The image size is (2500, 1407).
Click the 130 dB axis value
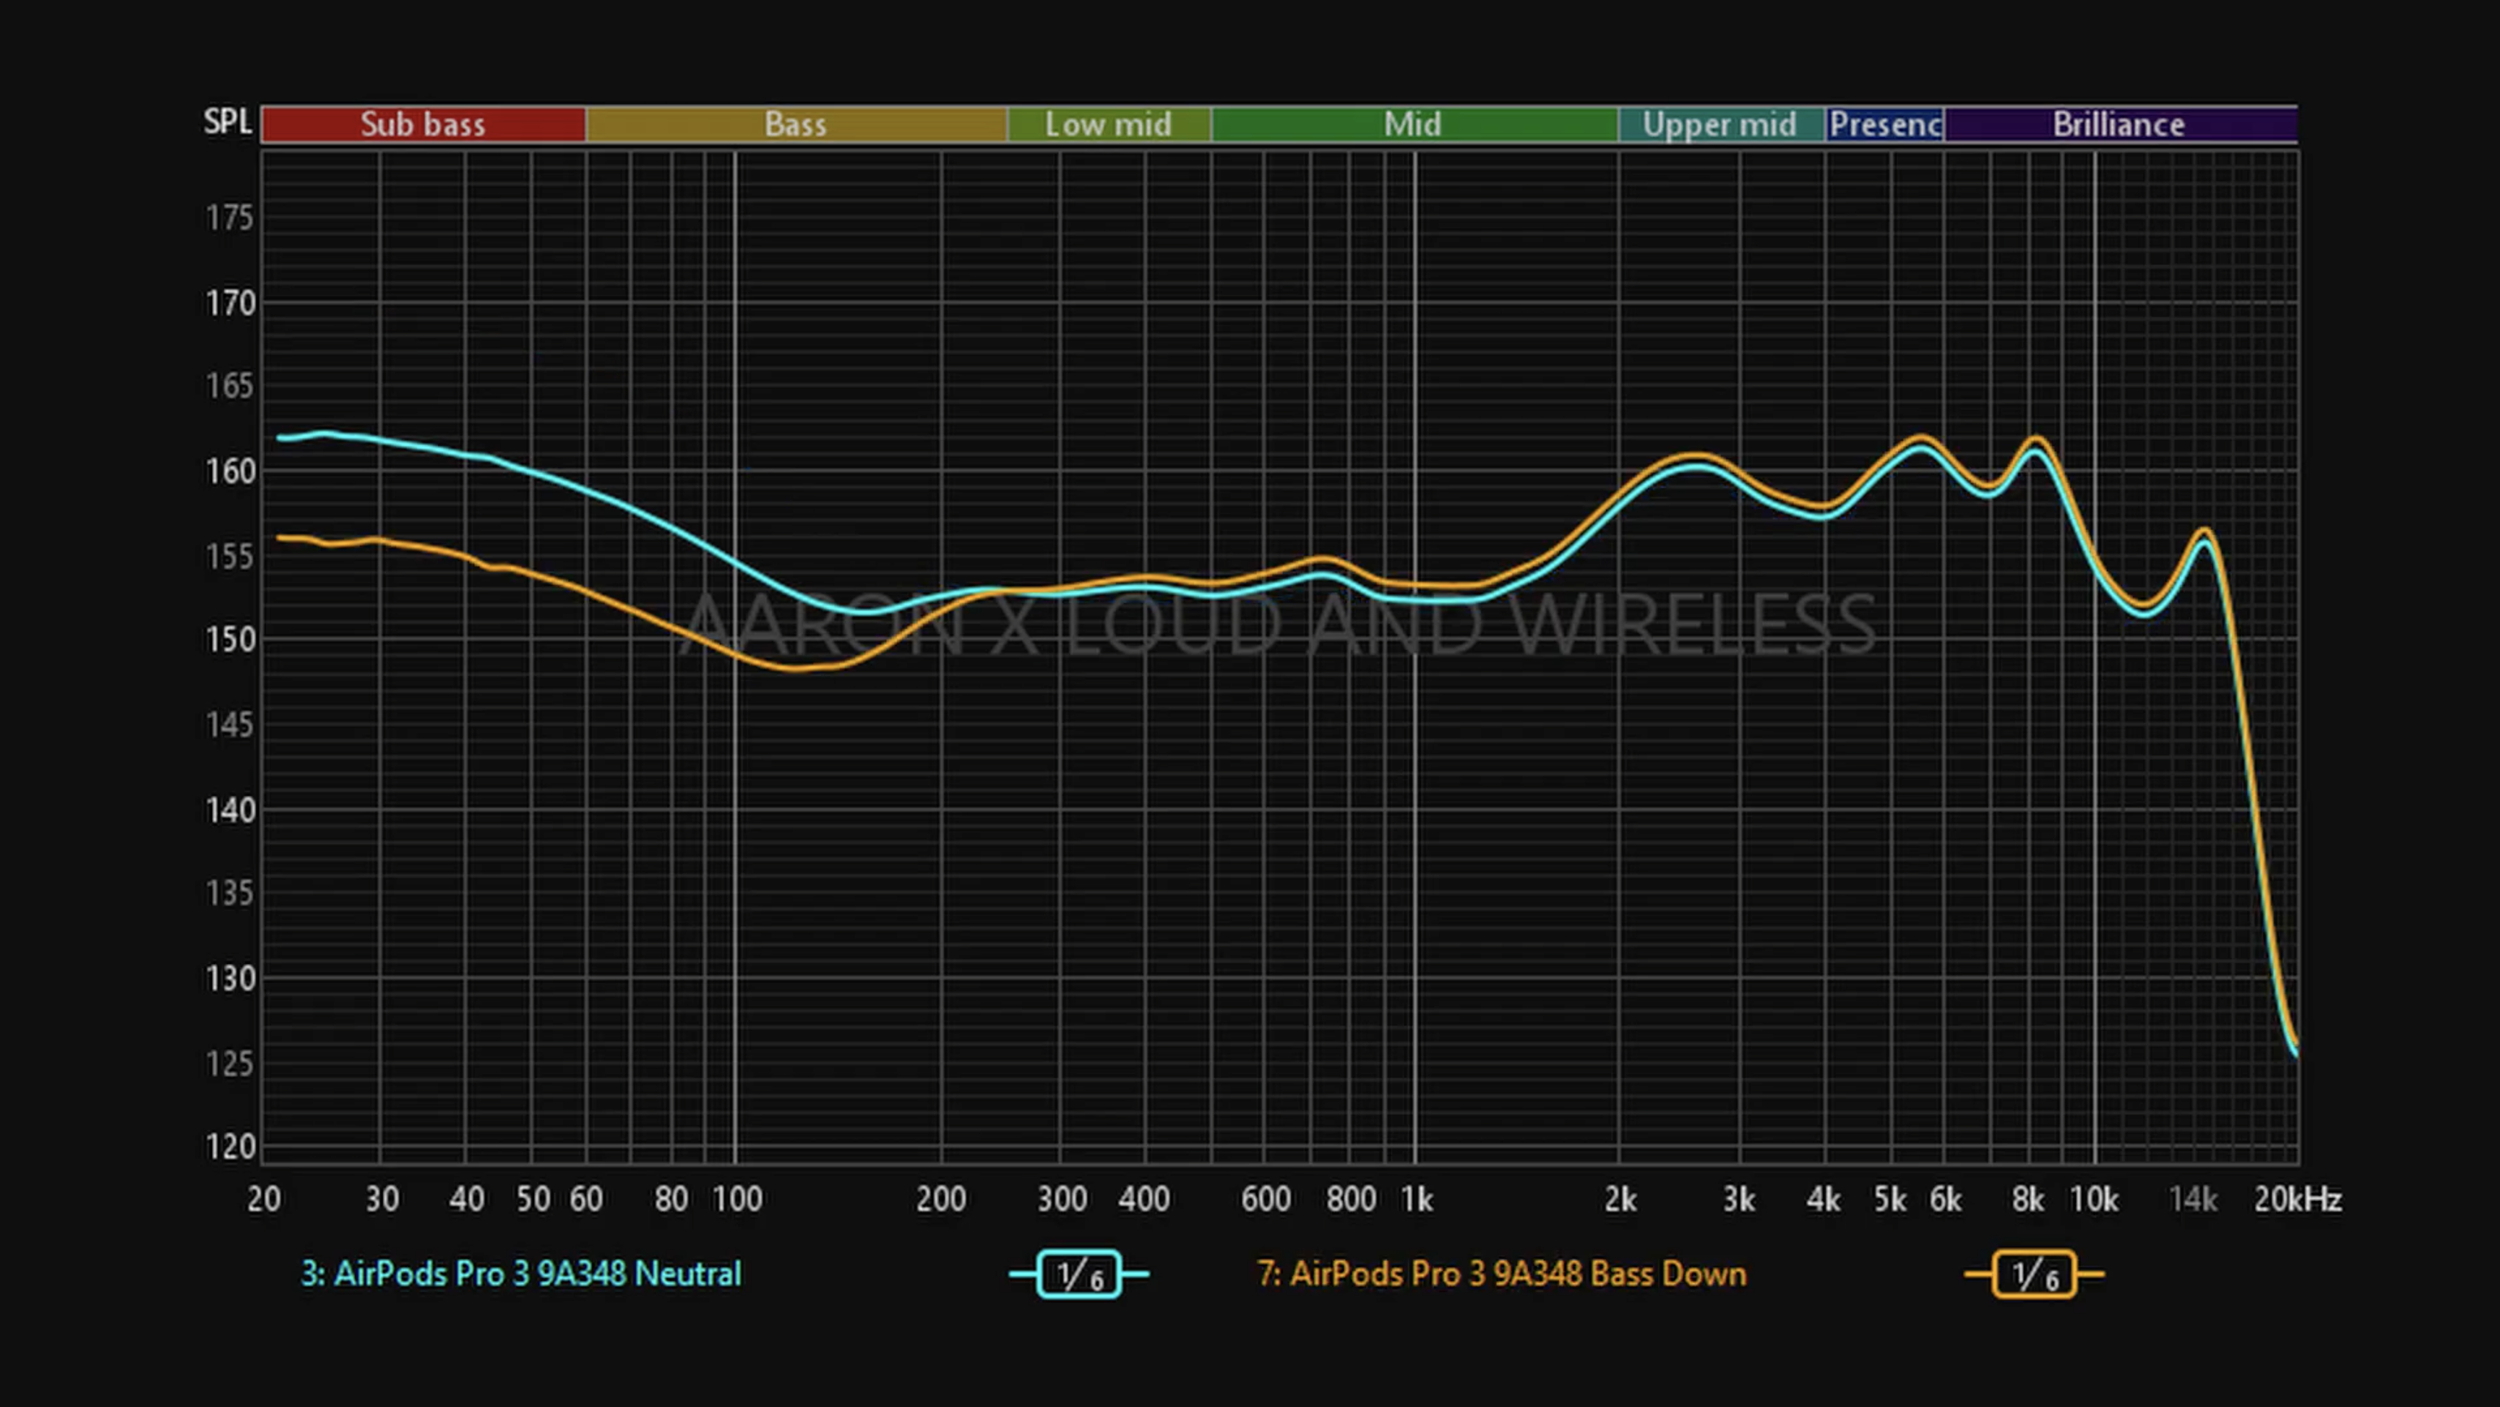click(230, 978)
